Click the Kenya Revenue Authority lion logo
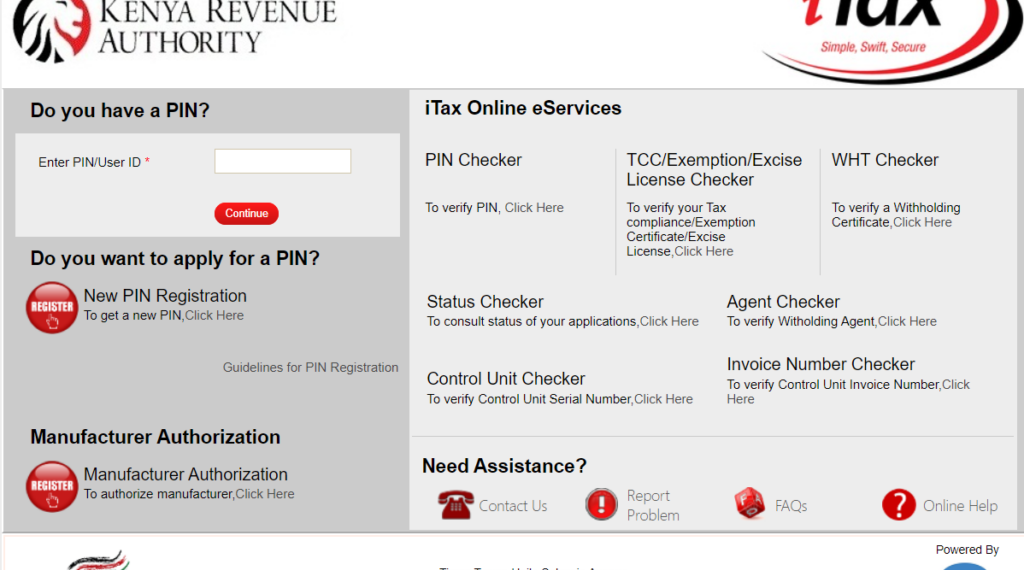 pyautogui.click(x=52, y=29)
